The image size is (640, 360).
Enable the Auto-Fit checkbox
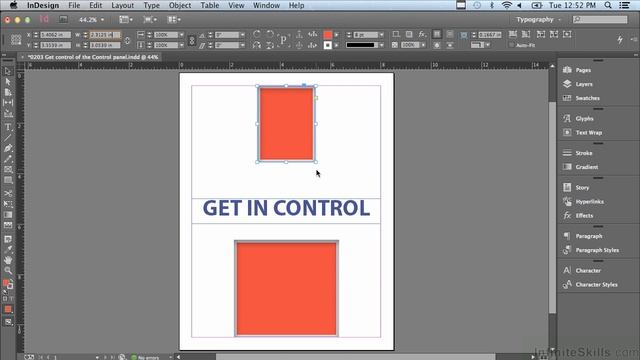click(511, 45)
